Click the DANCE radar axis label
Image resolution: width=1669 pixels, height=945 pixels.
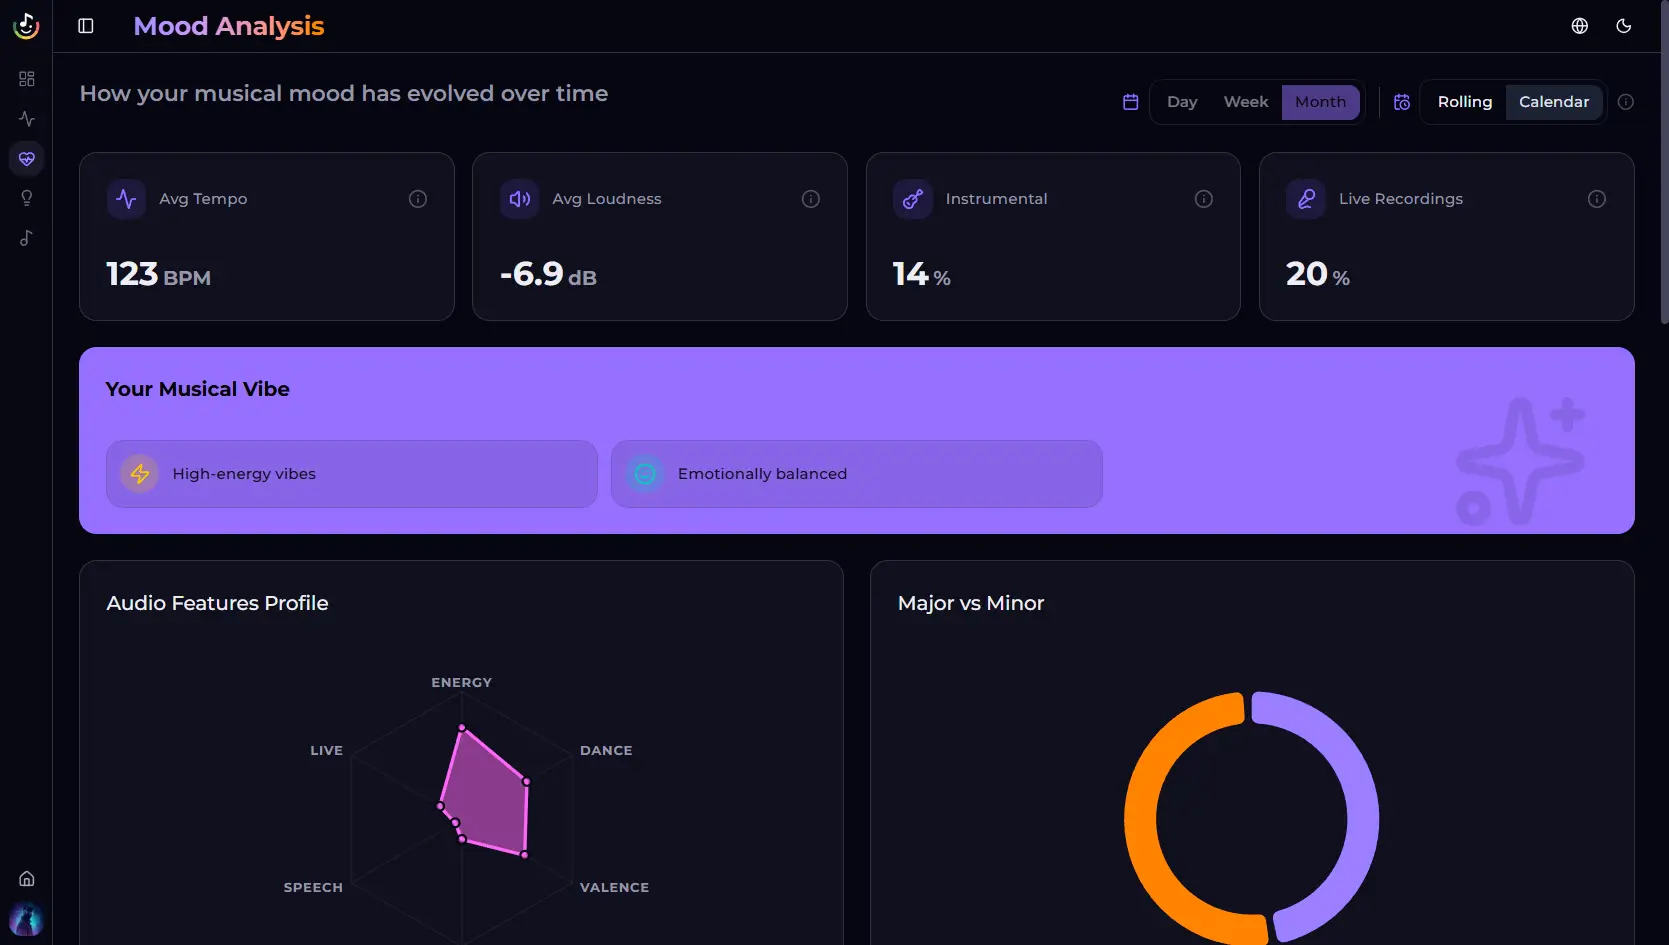[606, 751]
